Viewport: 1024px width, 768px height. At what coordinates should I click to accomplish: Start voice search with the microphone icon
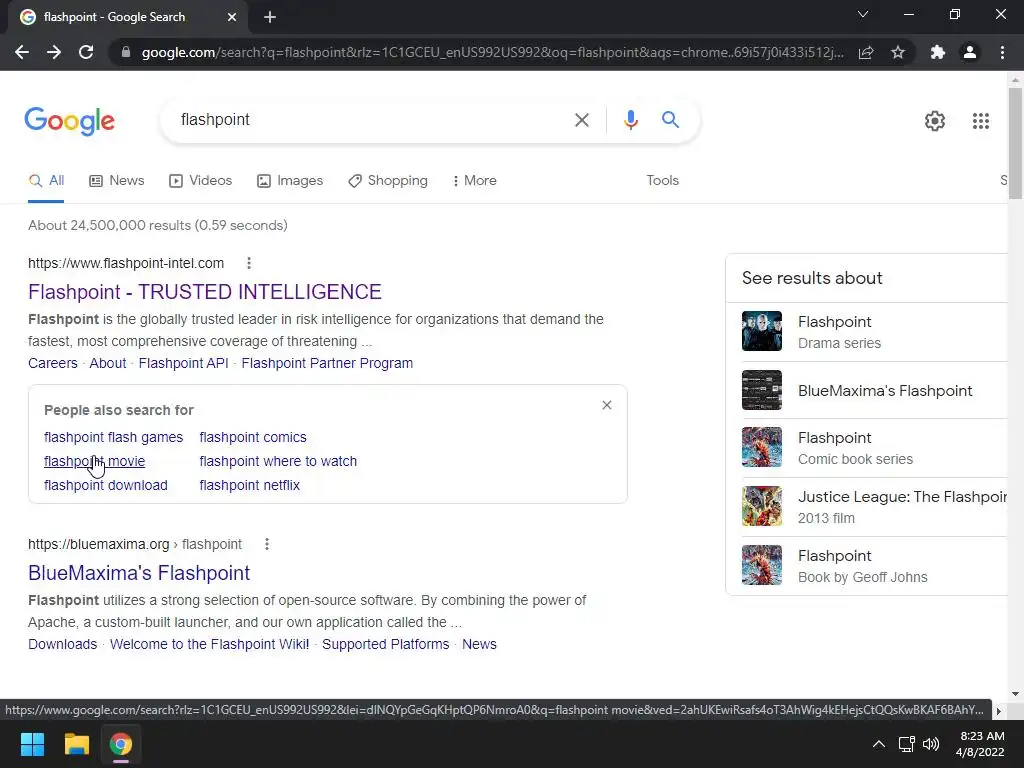pos(630,120)
